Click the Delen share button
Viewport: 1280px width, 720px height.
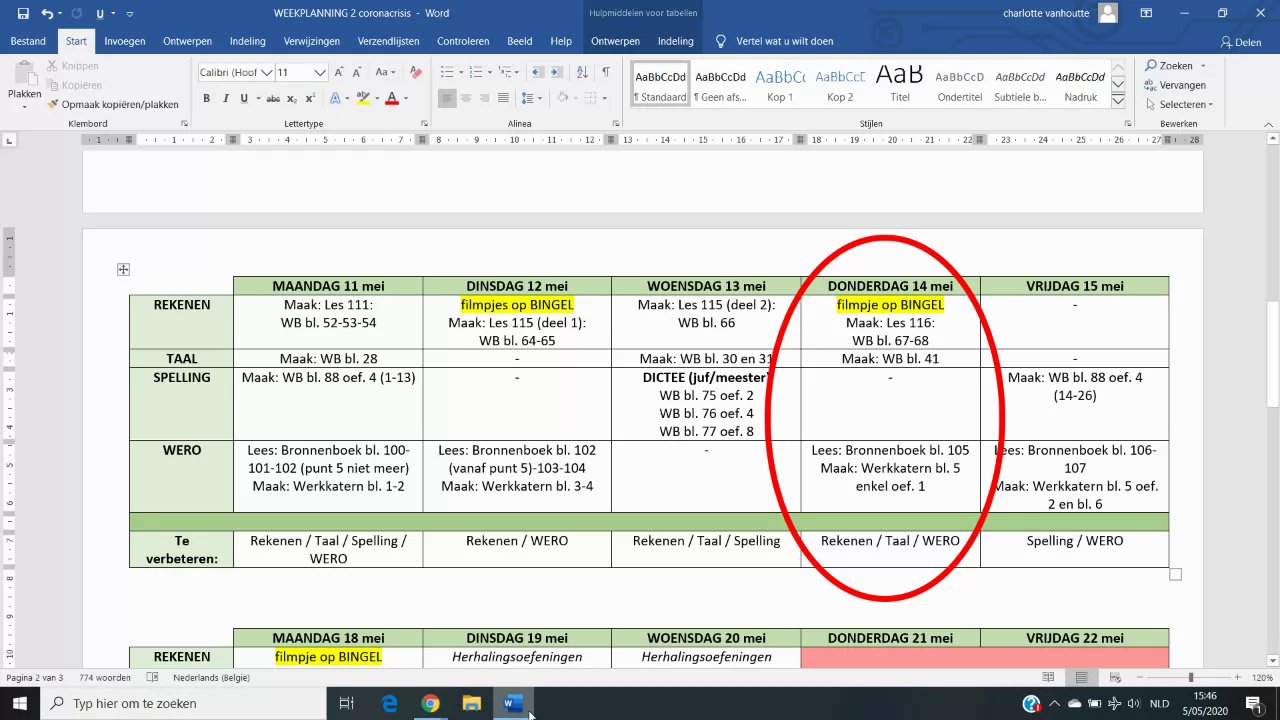(x=1241, y=42)
